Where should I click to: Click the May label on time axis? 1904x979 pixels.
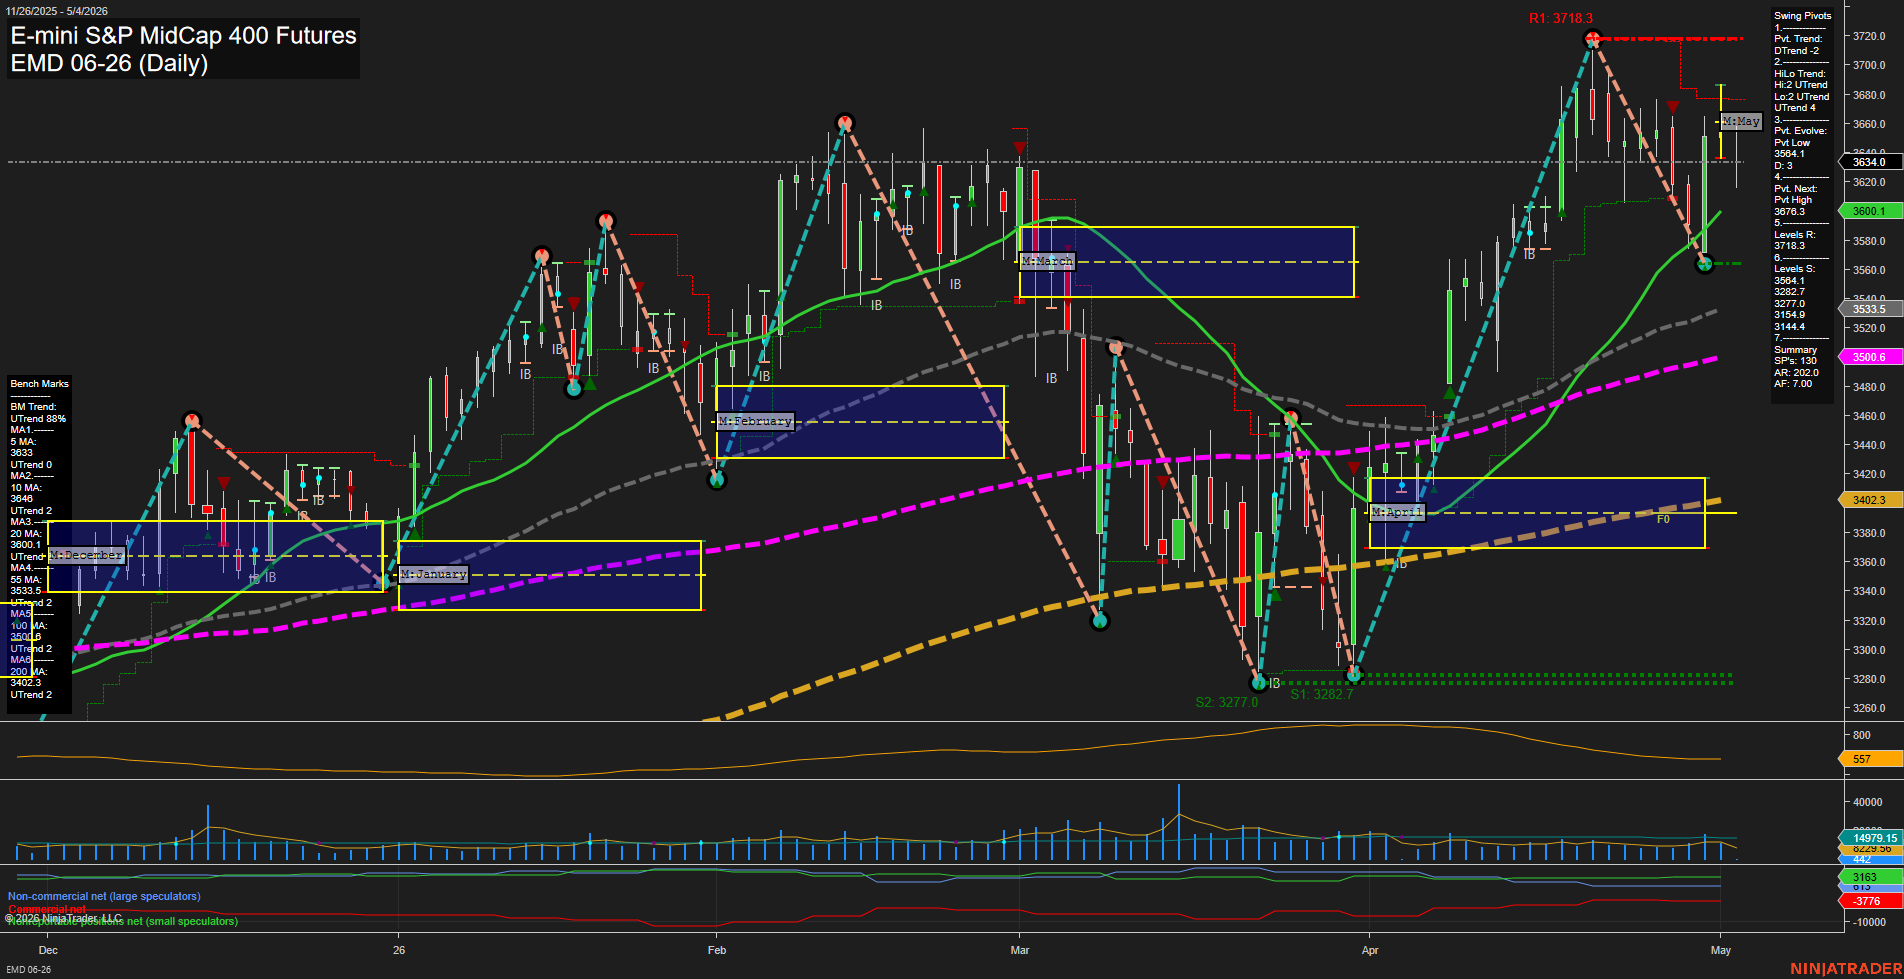[1721, 950]
